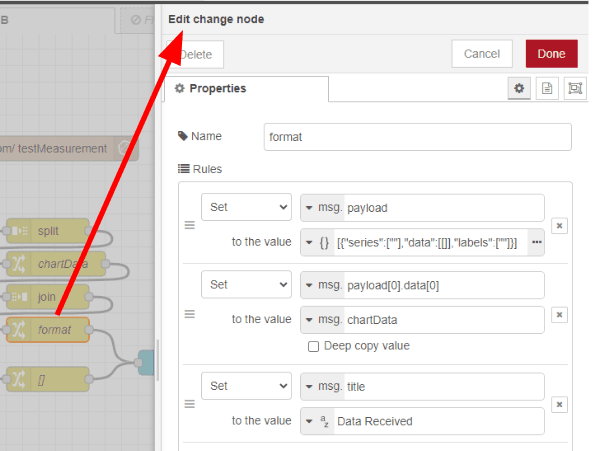Open msg type selector for payload[0].data[0]

[323, 285]
